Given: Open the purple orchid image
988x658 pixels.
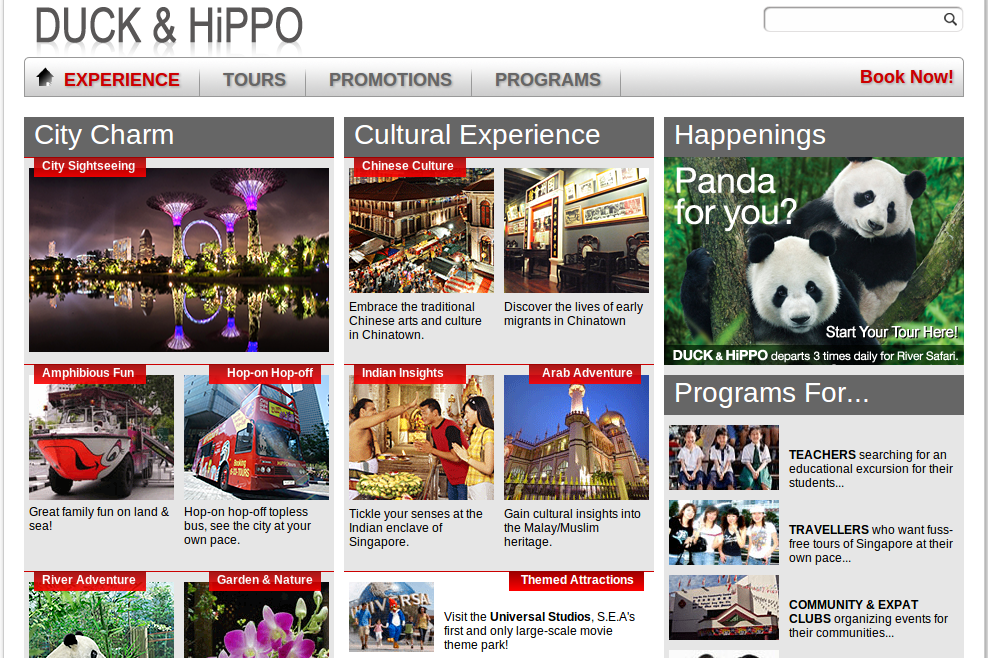Looking at the screenshot, I should pyautogui.click(x=256, y=620).
